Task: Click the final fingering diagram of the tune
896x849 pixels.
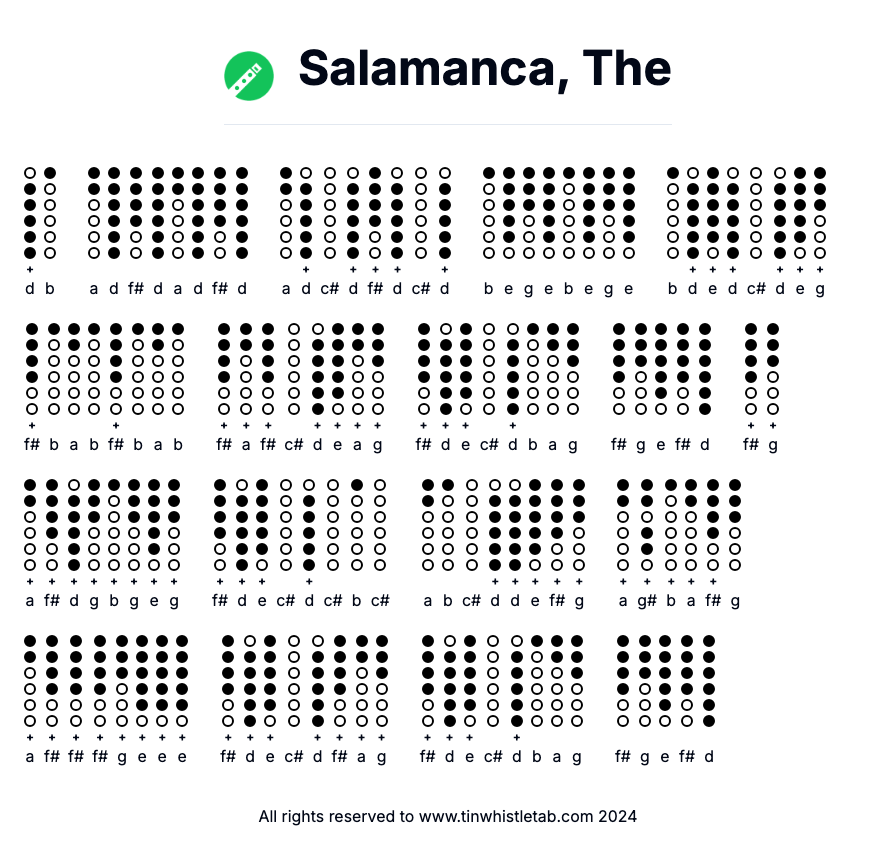Action: click(x=709, y=680)
